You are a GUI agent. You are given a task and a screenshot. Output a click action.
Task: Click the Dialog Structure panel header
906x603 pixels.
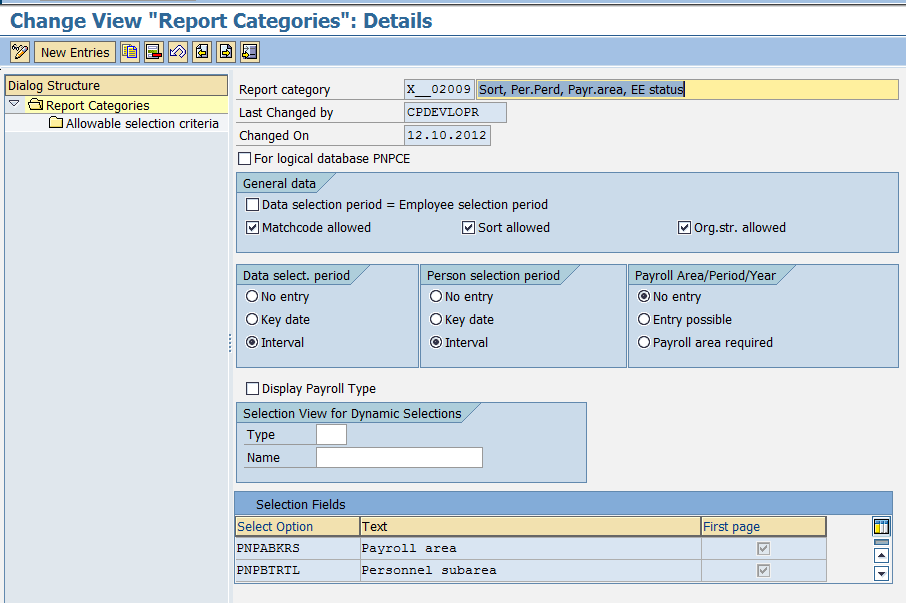point(116,85)
